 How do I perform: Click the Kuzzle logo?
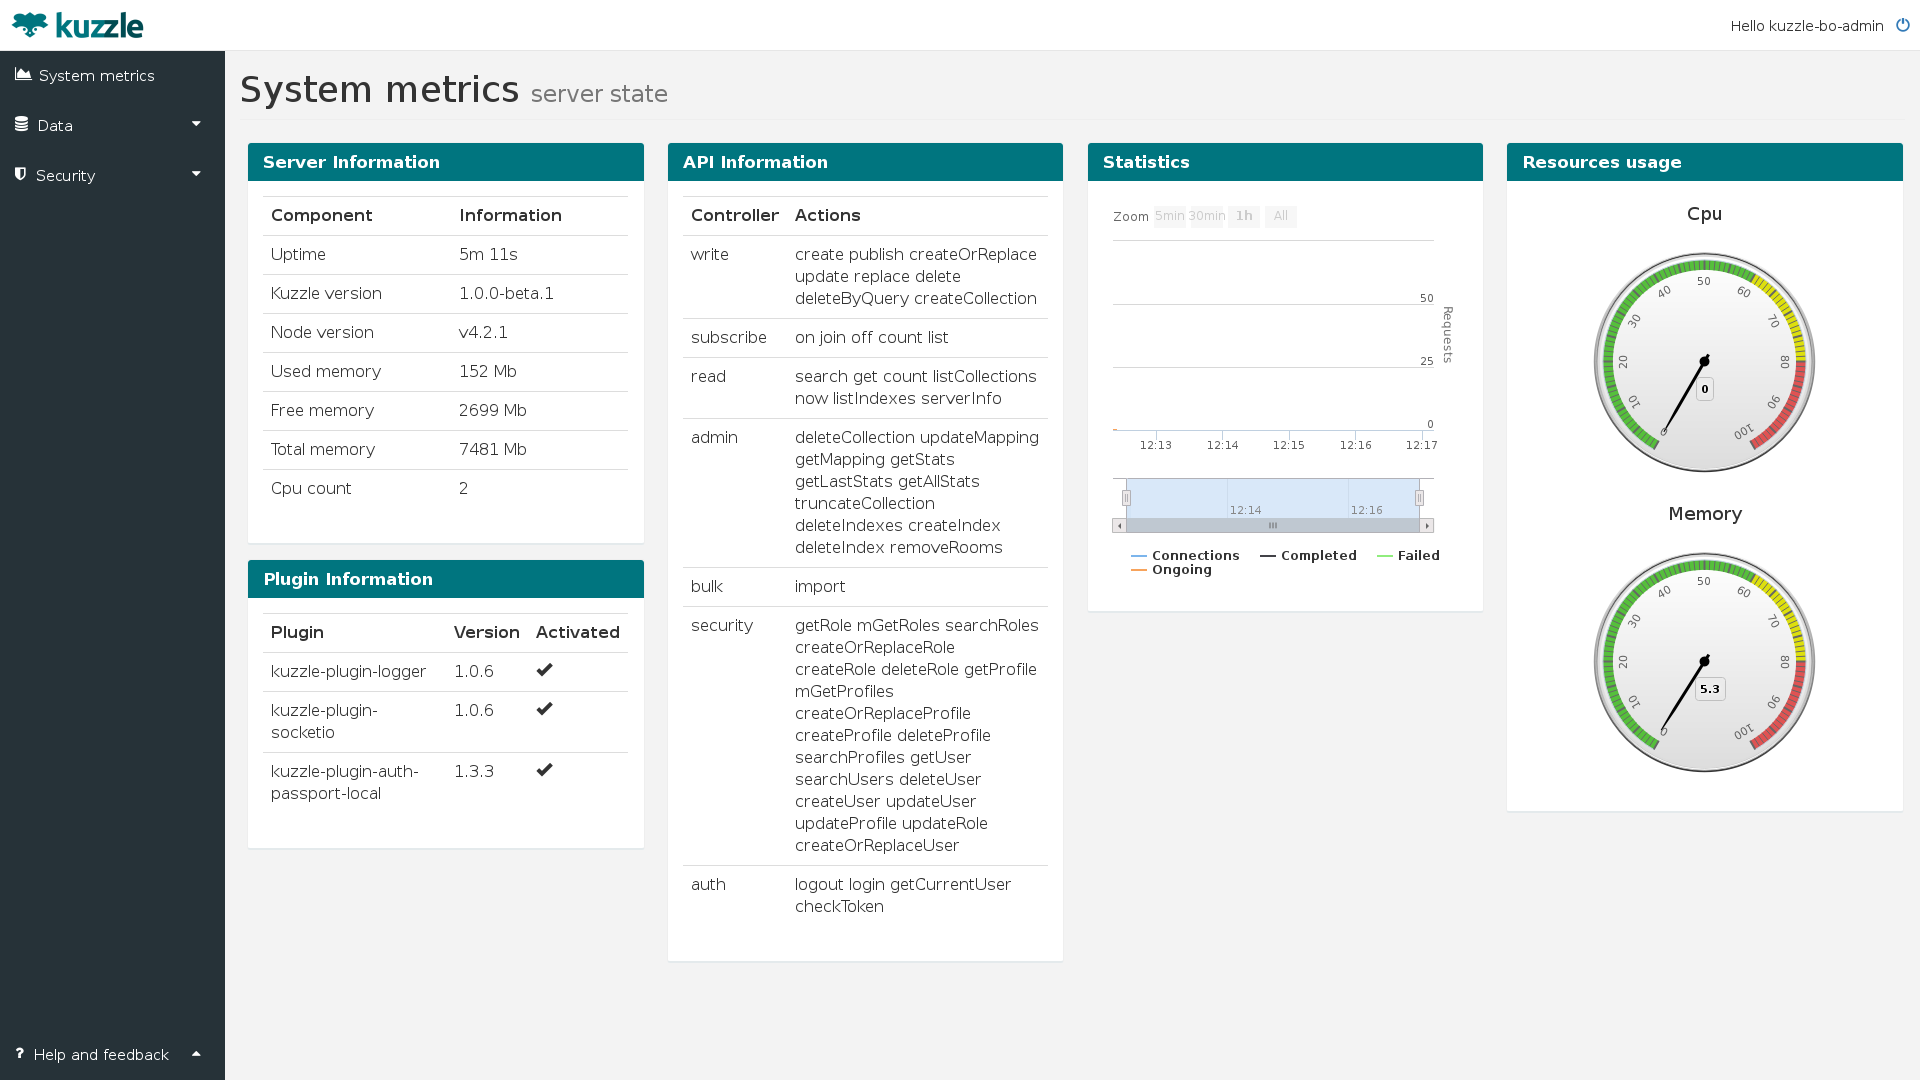[x=78, y=25]
